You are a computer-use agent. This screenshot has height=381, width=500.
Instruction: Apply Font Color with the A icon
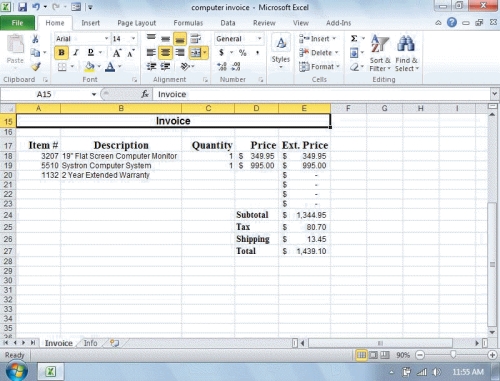coord(110,67)
